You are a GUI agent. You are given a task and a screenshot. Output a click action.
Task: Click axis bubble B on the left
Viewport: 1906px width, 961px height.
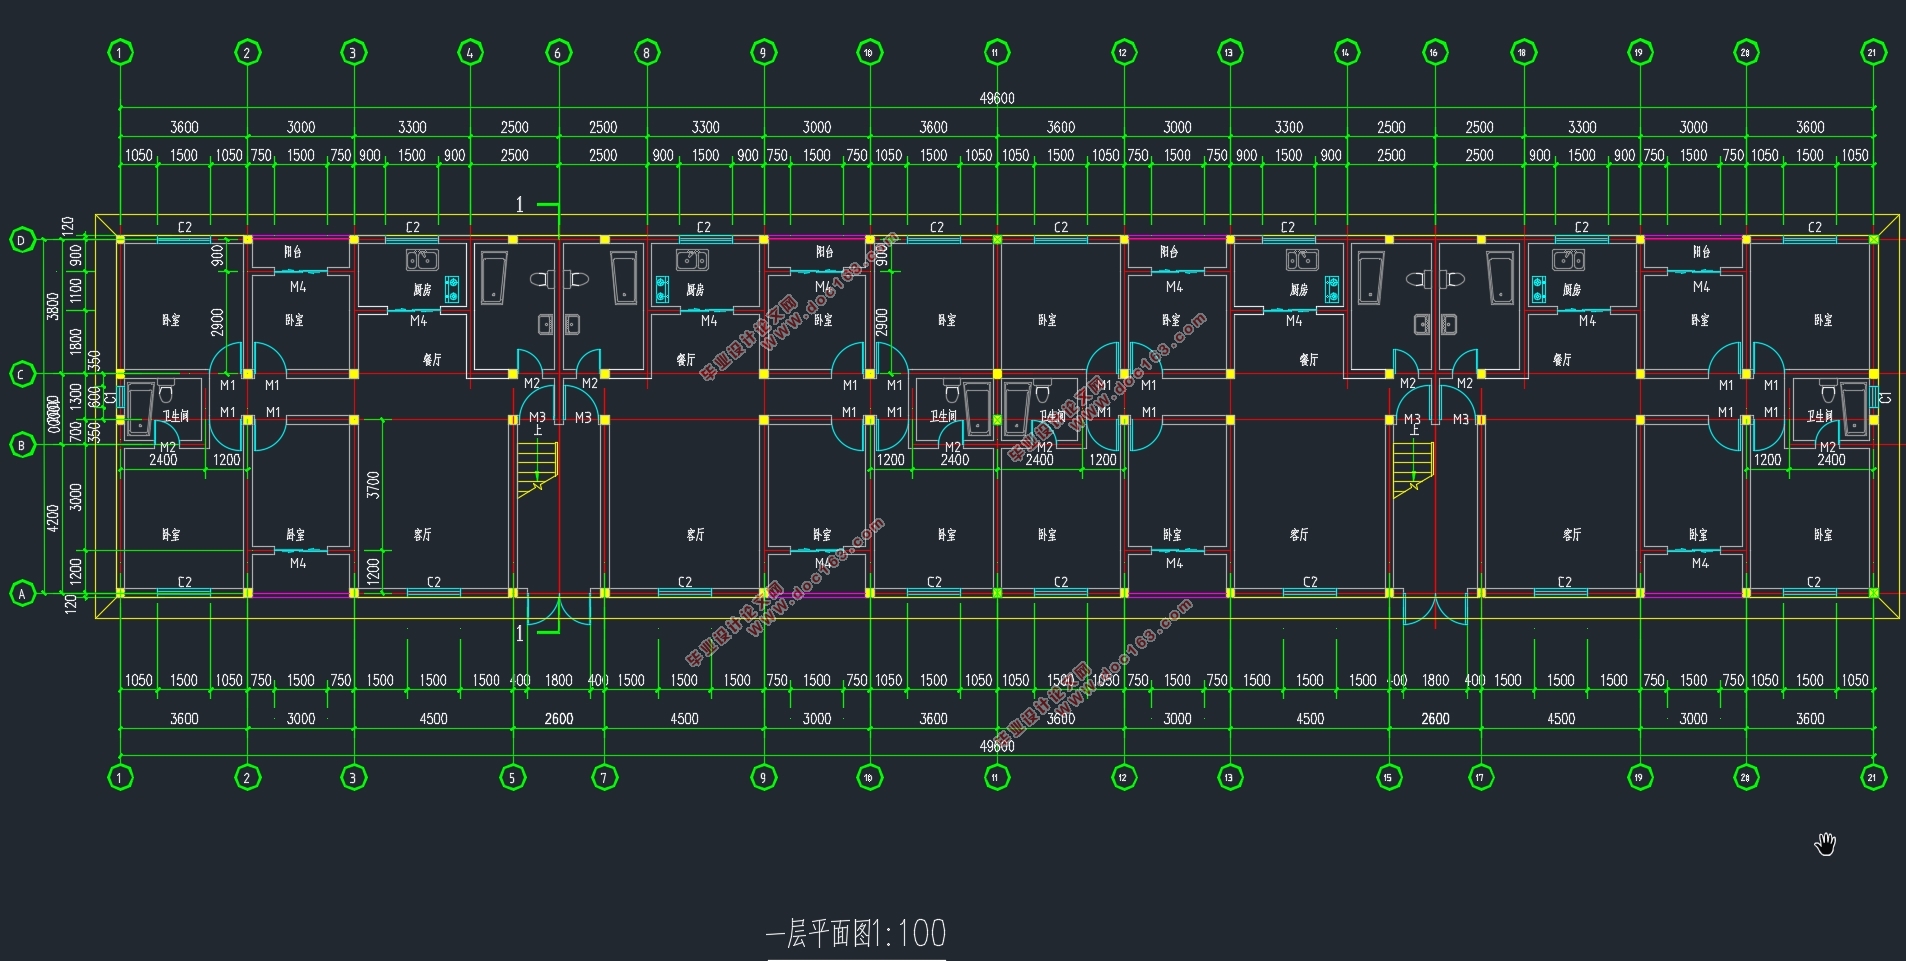pos(22,446)
